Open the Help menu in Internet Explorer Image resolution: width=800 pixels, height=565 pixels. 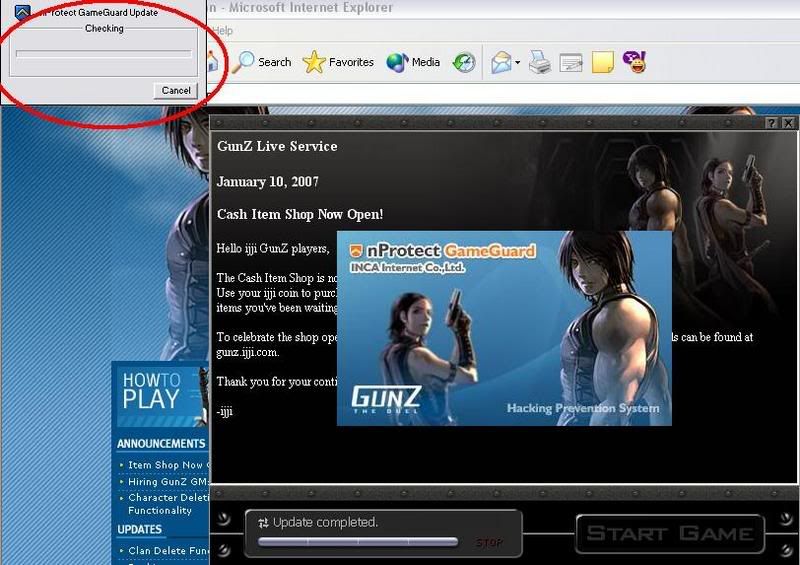point(222,31)
